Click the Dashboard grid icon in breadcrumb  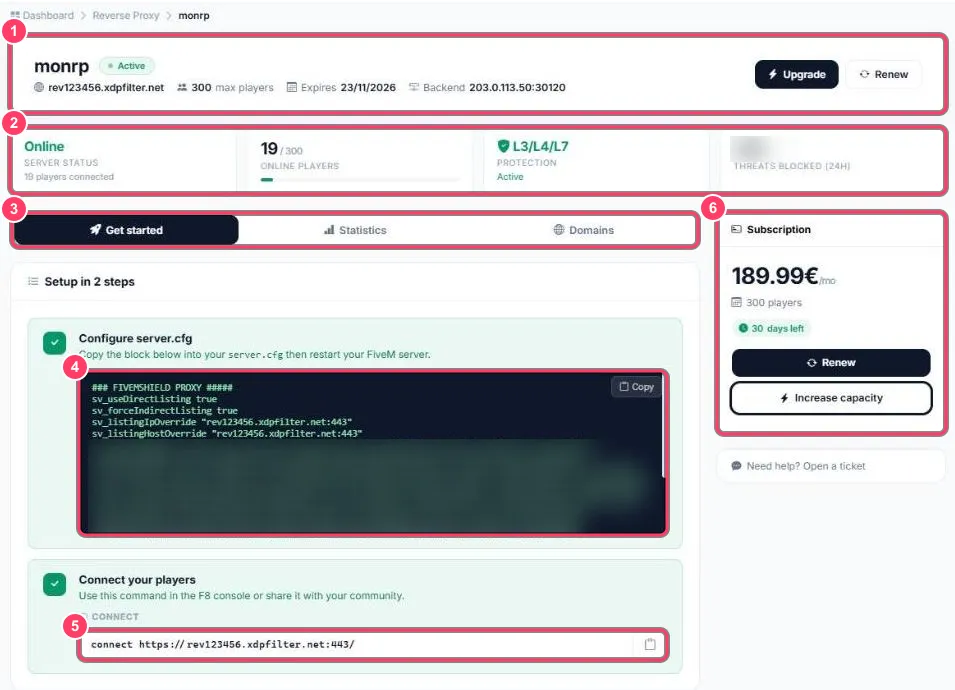(15, 15)
